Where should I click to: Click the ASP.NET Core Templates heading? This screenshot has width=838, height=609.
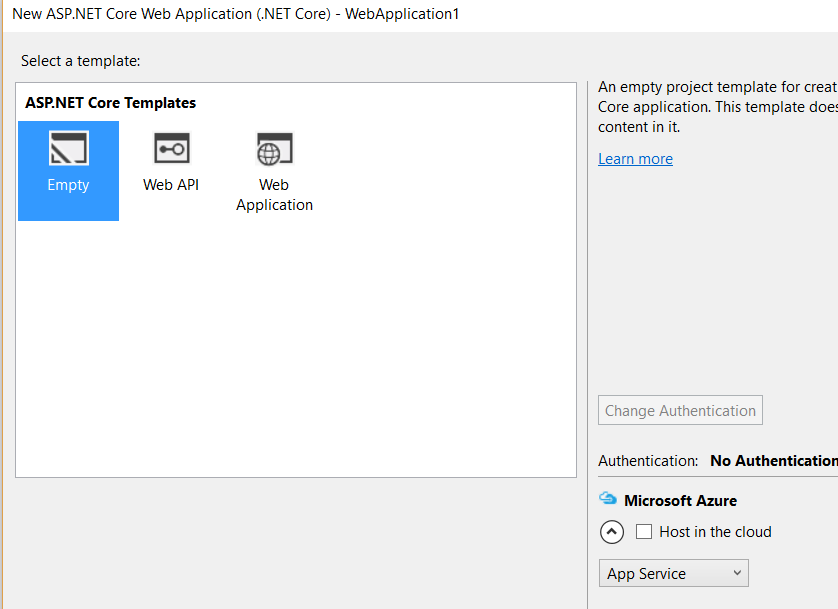coord(111,103)
